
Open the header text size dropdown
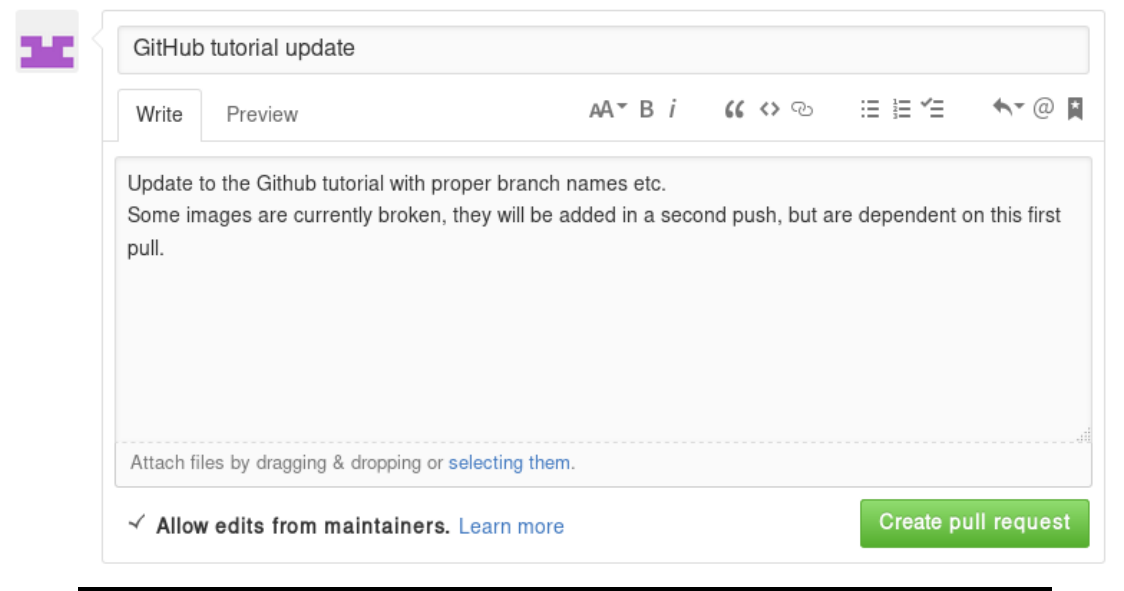click(x=607, y=109)
